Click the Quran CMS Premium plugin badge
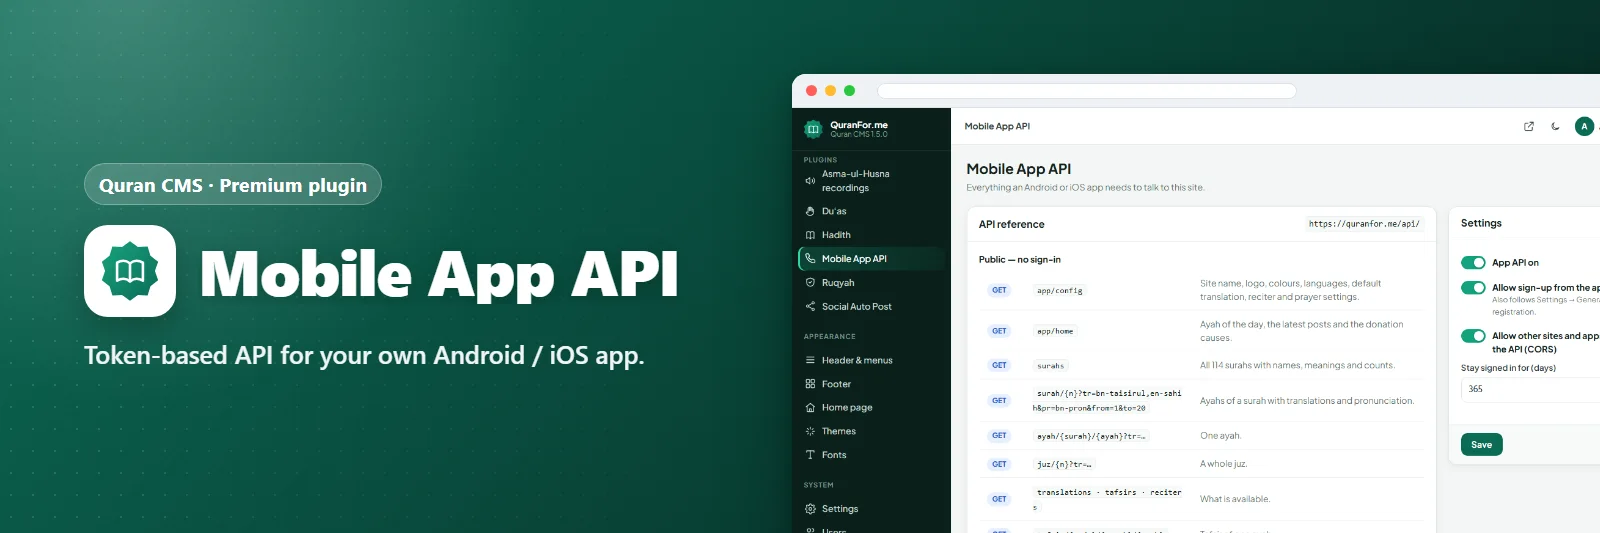The width and height of the screenshot is (1600, 533). pyautogui.click(x=233, y=185)
